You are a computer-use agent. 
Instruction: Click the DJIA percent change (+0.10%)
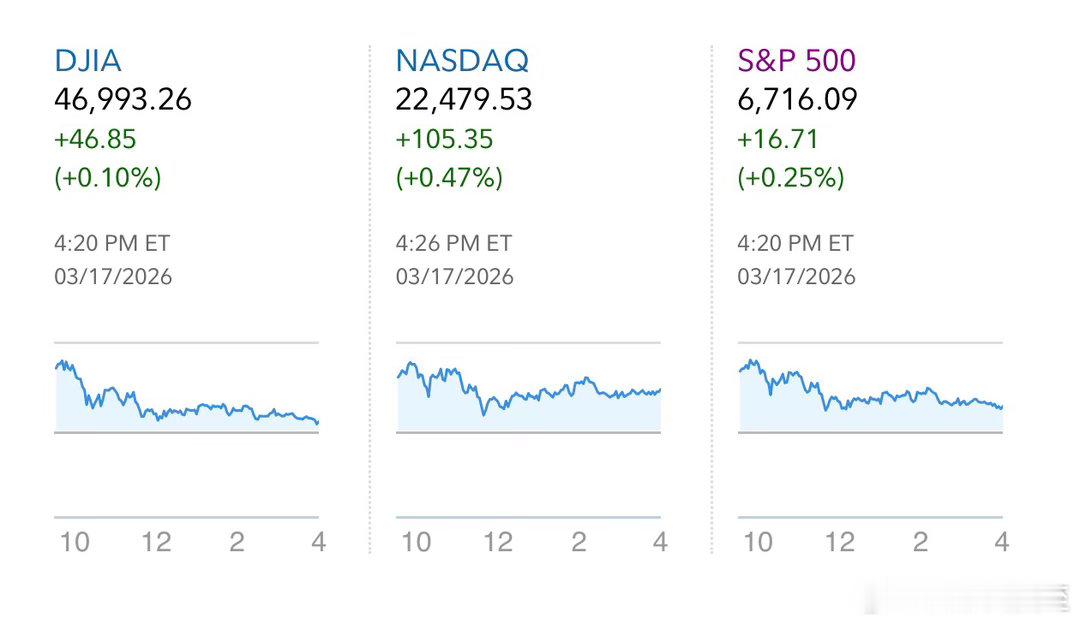[108, 178]
